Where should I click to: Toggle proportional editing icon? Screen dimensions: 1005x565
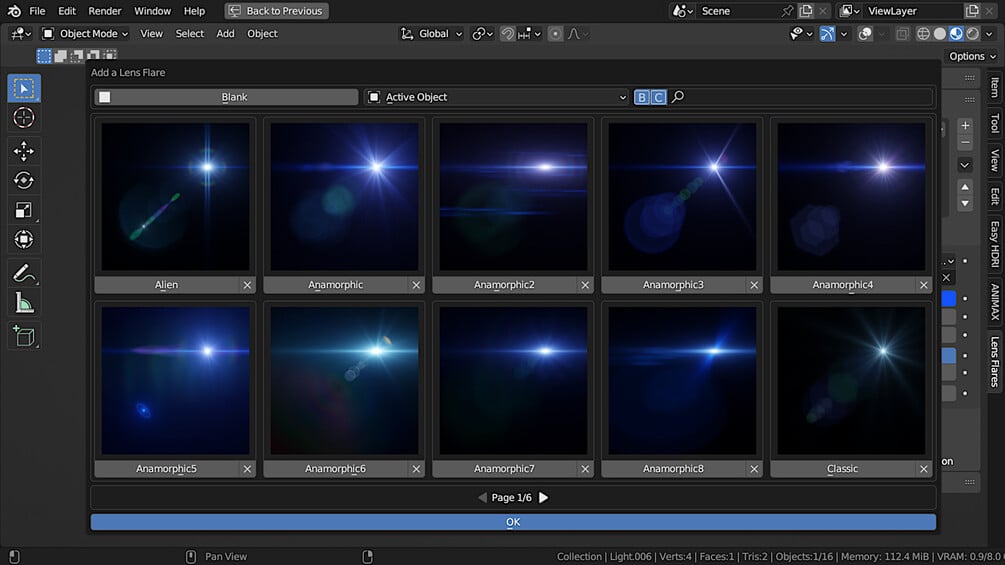pos(556,33)
